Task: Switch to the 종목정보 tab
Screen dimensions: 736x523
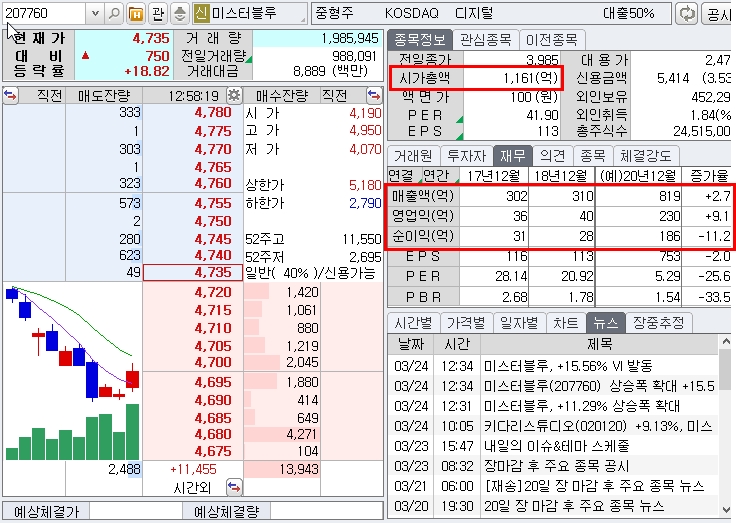Action: 420,40
